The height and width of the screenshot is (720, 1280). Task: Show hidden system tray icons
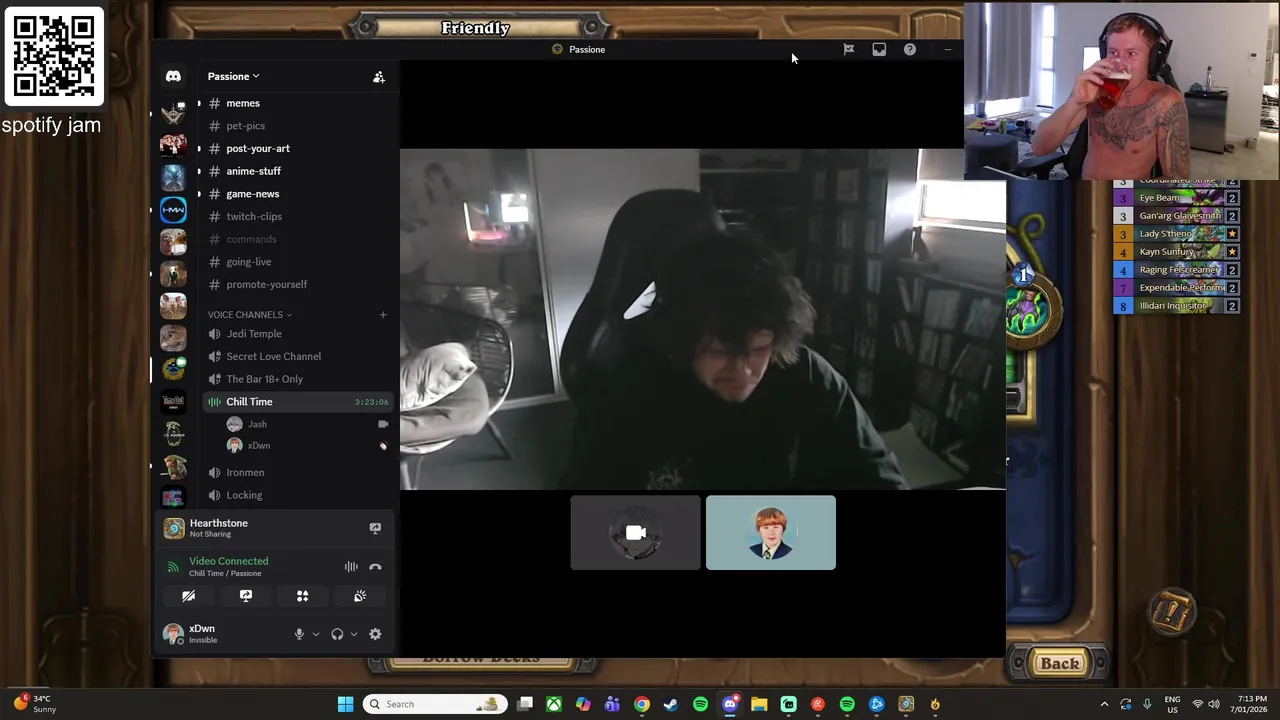pyautogui.click(x=1104, y=704)
